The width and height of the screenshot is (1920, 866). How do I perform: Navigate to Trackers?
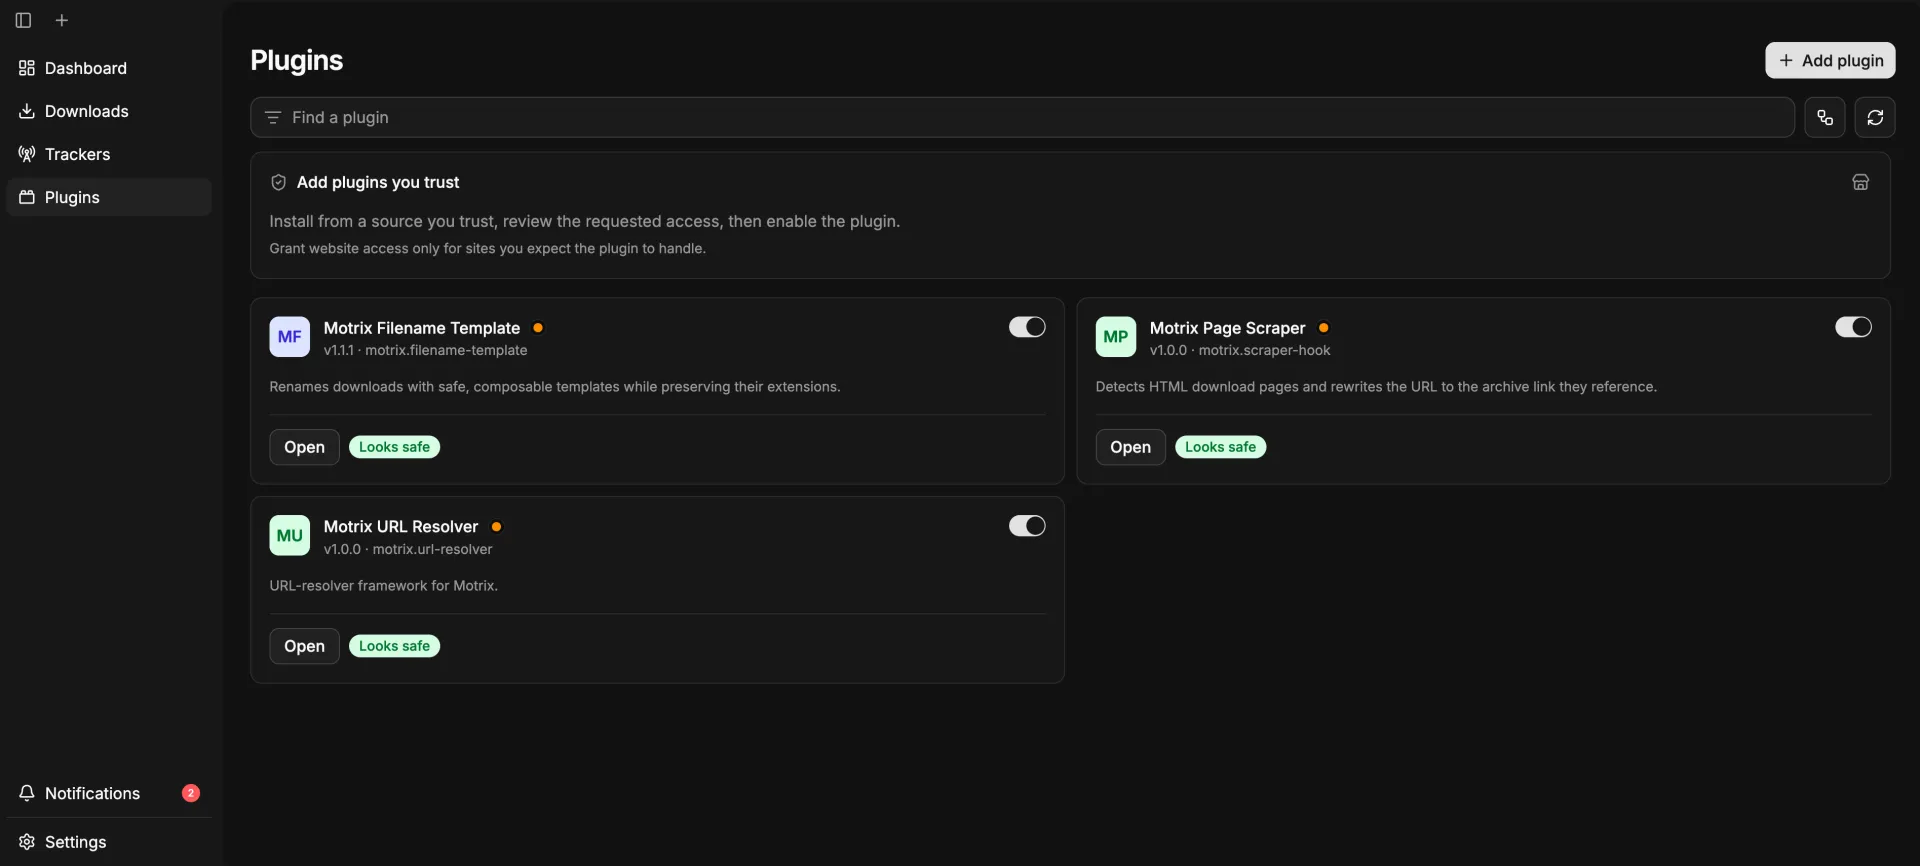coord(109,154)
